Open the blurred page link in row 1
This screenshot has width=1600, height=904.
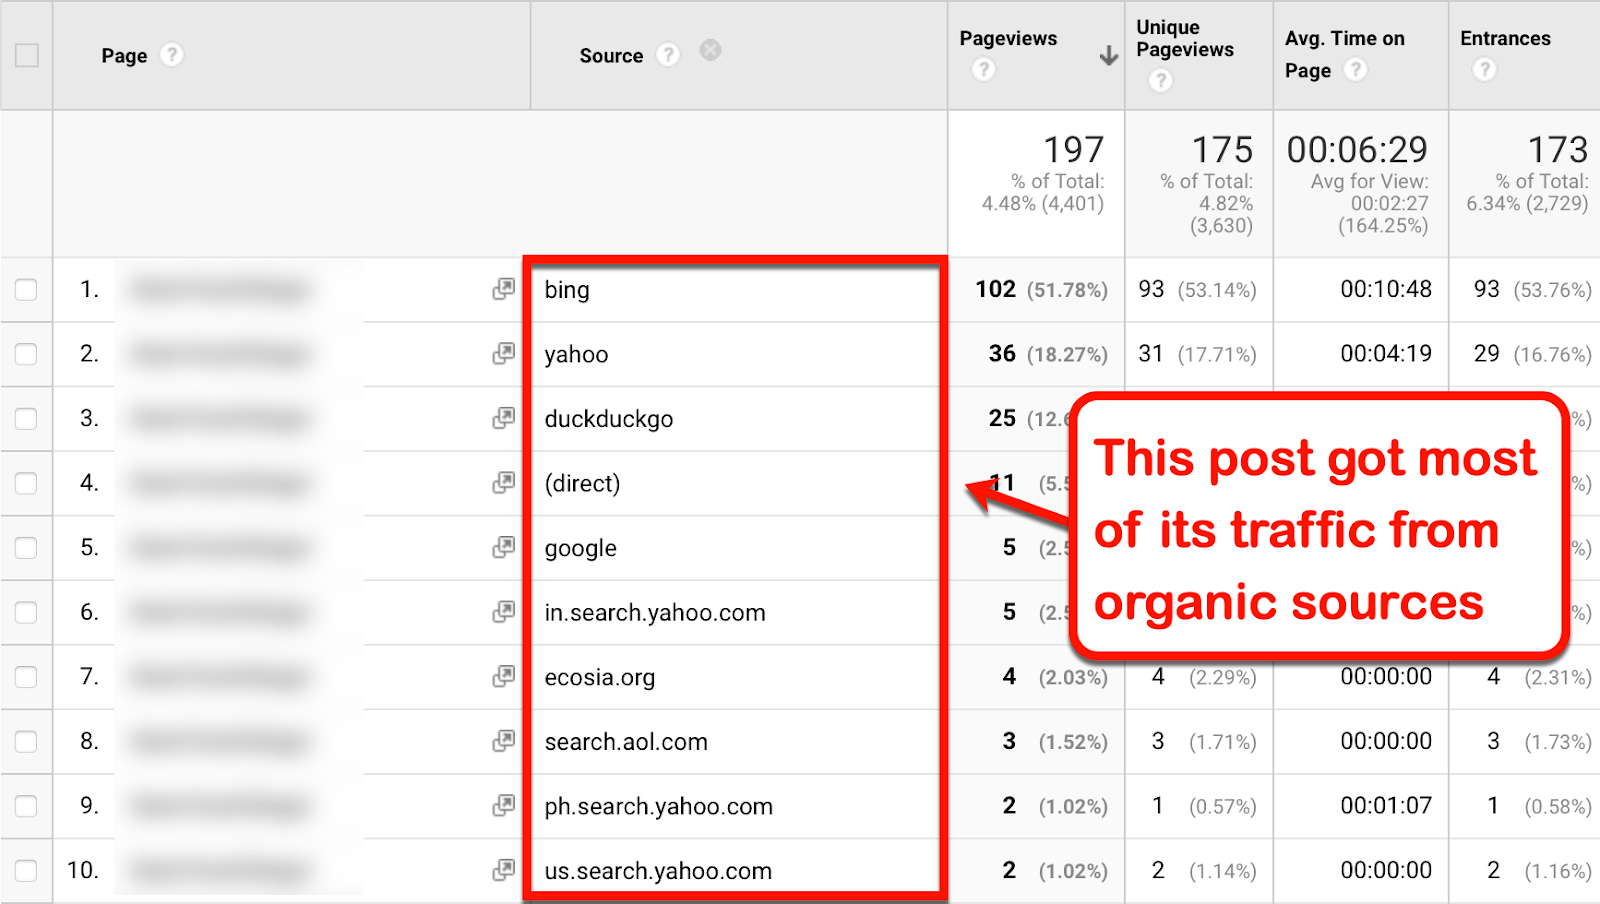tap(218, 290)
